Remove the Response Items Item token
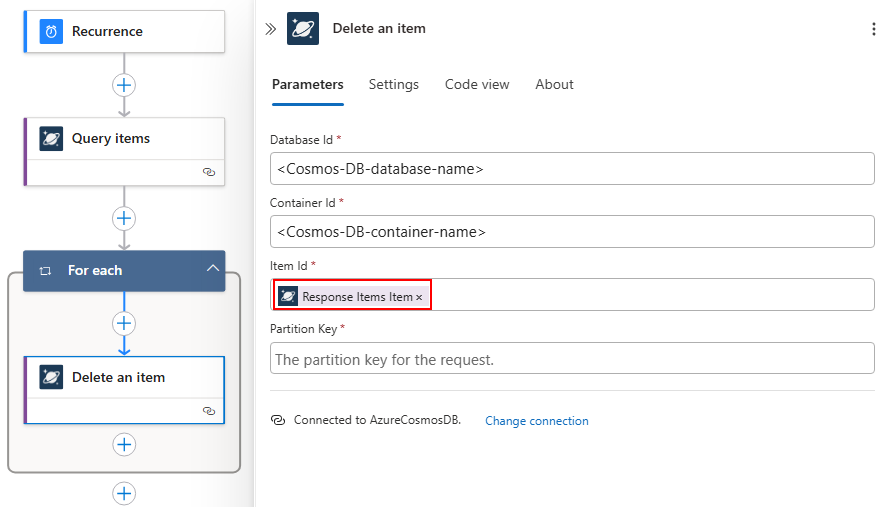Screen dimensions: 881x508 [419, 297]
